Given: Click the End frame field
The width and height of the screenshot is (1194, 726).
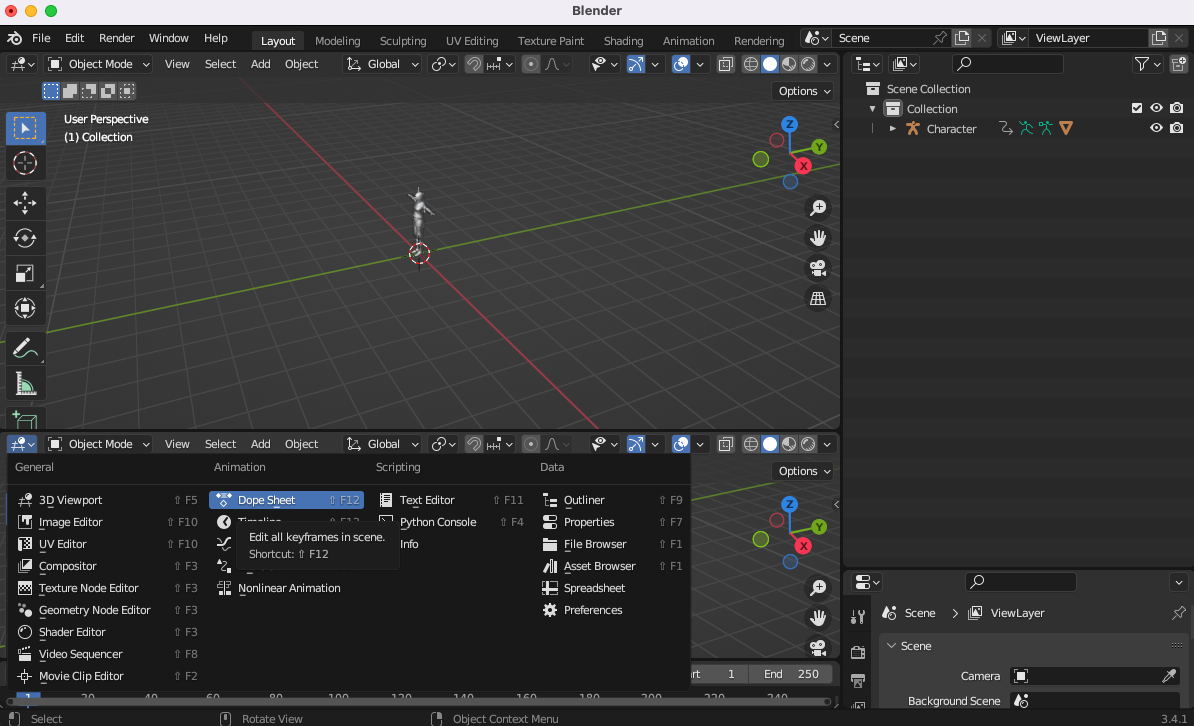Looking at the screenshot, I should pyautogui.click(x=790, y=674).
